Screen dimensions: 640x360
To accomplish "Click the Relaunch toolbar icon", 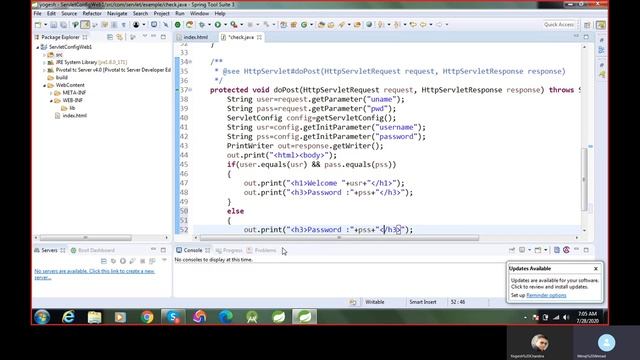I will click(x=189, y=25).
